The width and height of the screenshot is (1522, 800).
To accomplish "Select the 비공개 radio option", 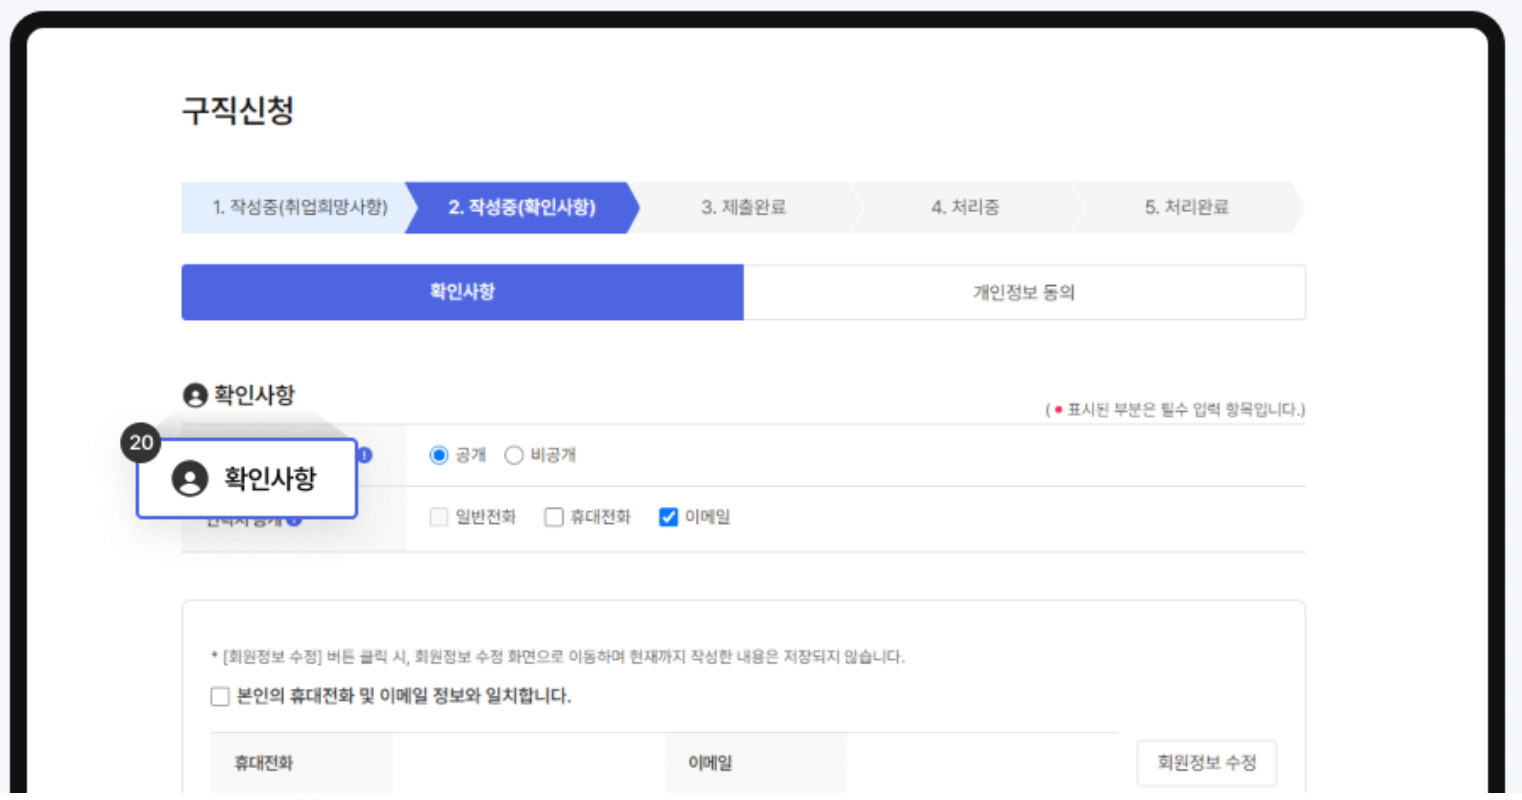I will (514, 454).
